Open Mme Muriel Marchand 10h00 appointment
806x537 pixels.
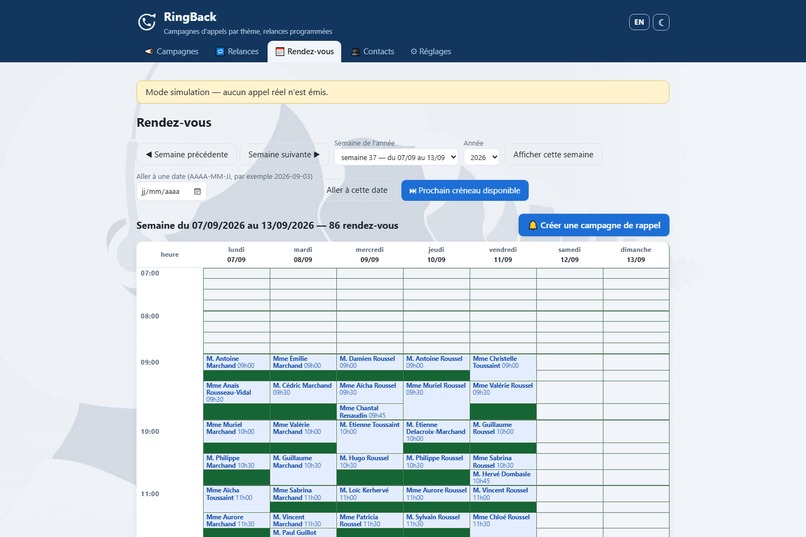coord(236,432)
